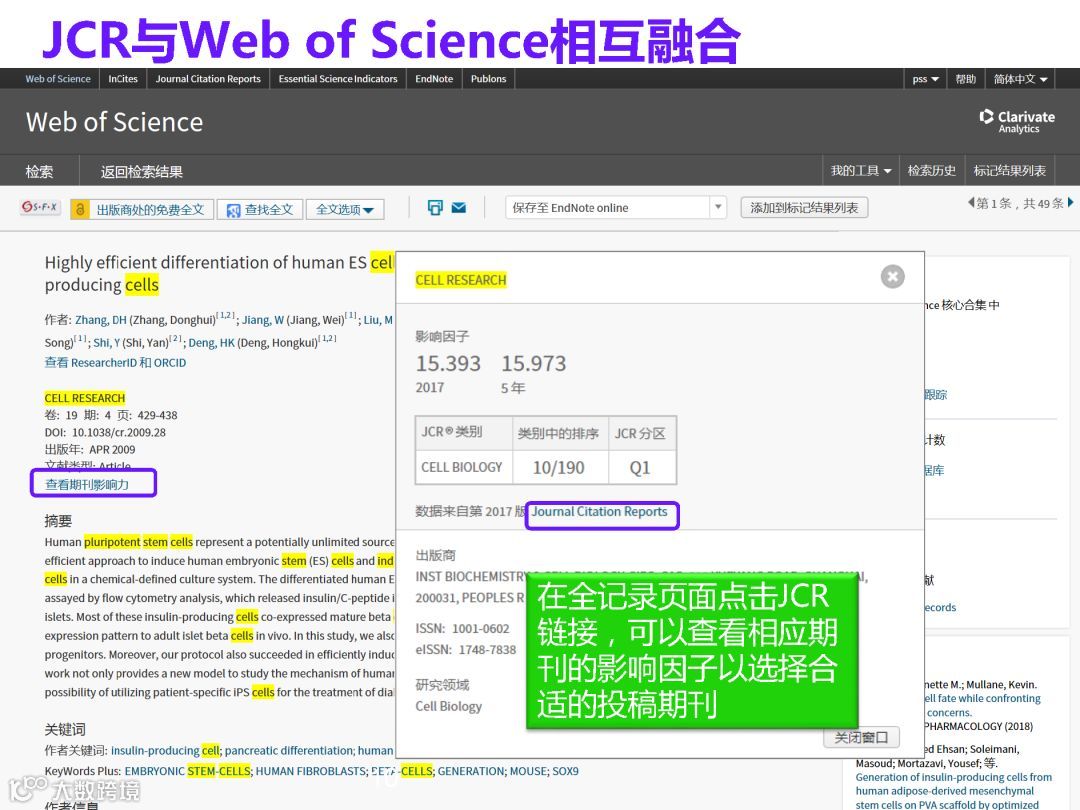The height and width of the screenshot is (810, 1080).
Task: Click JCR quartile Q1 cell
Action: (x=640, y=468)
